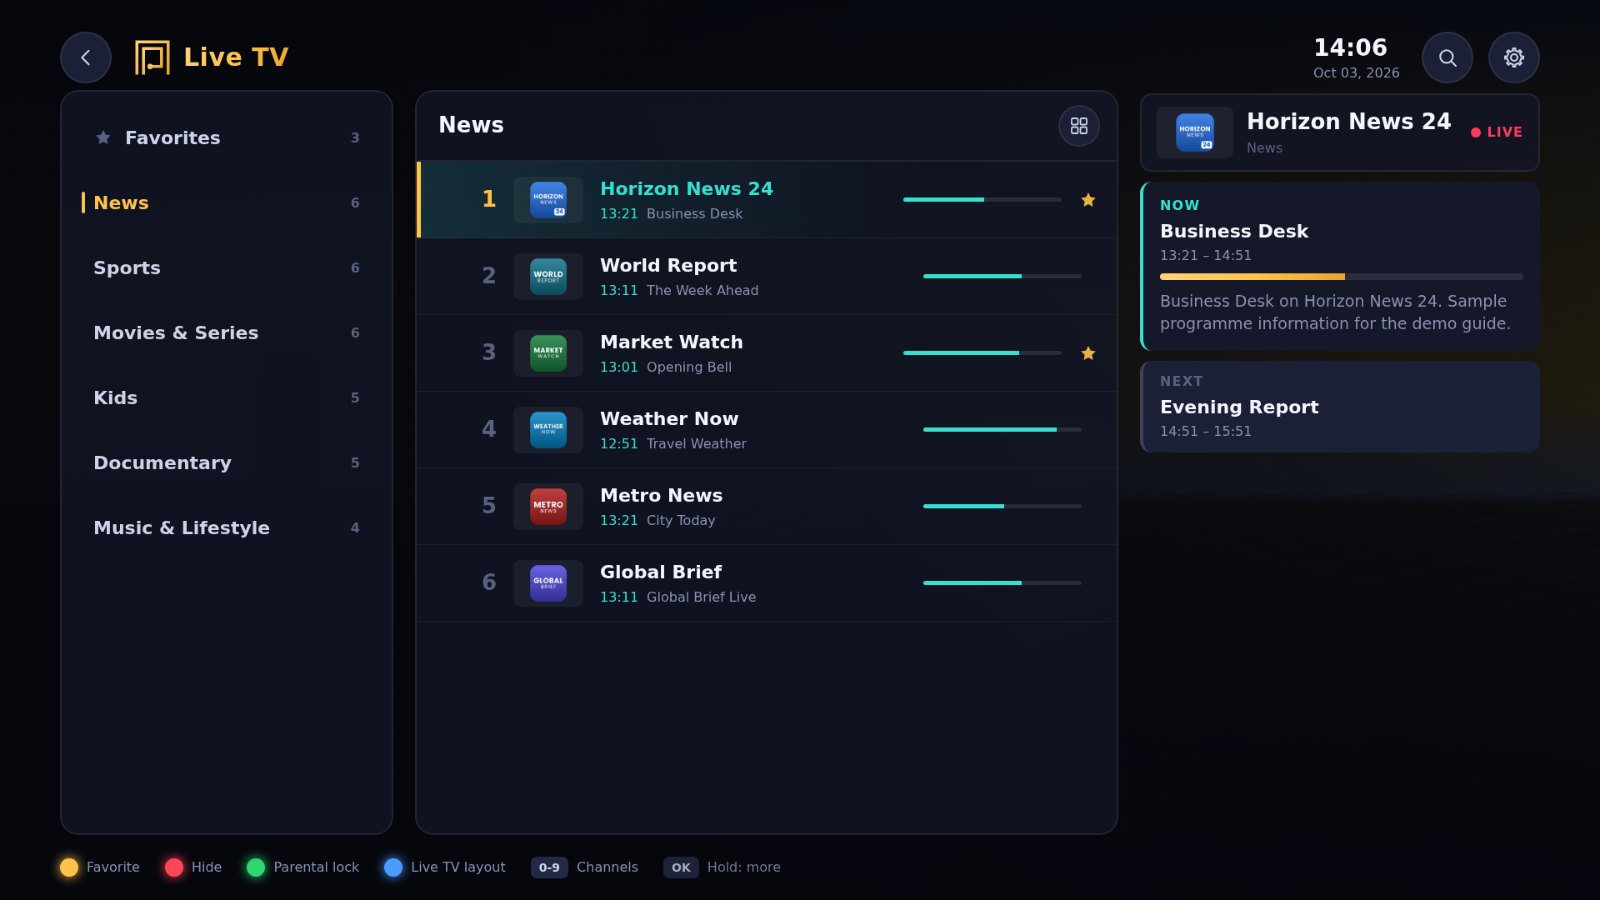This screenshot has width=1600, height=900.
Task: Switch to grid view layout icon
Action: pyautogui.click(x=1079, y=126)
